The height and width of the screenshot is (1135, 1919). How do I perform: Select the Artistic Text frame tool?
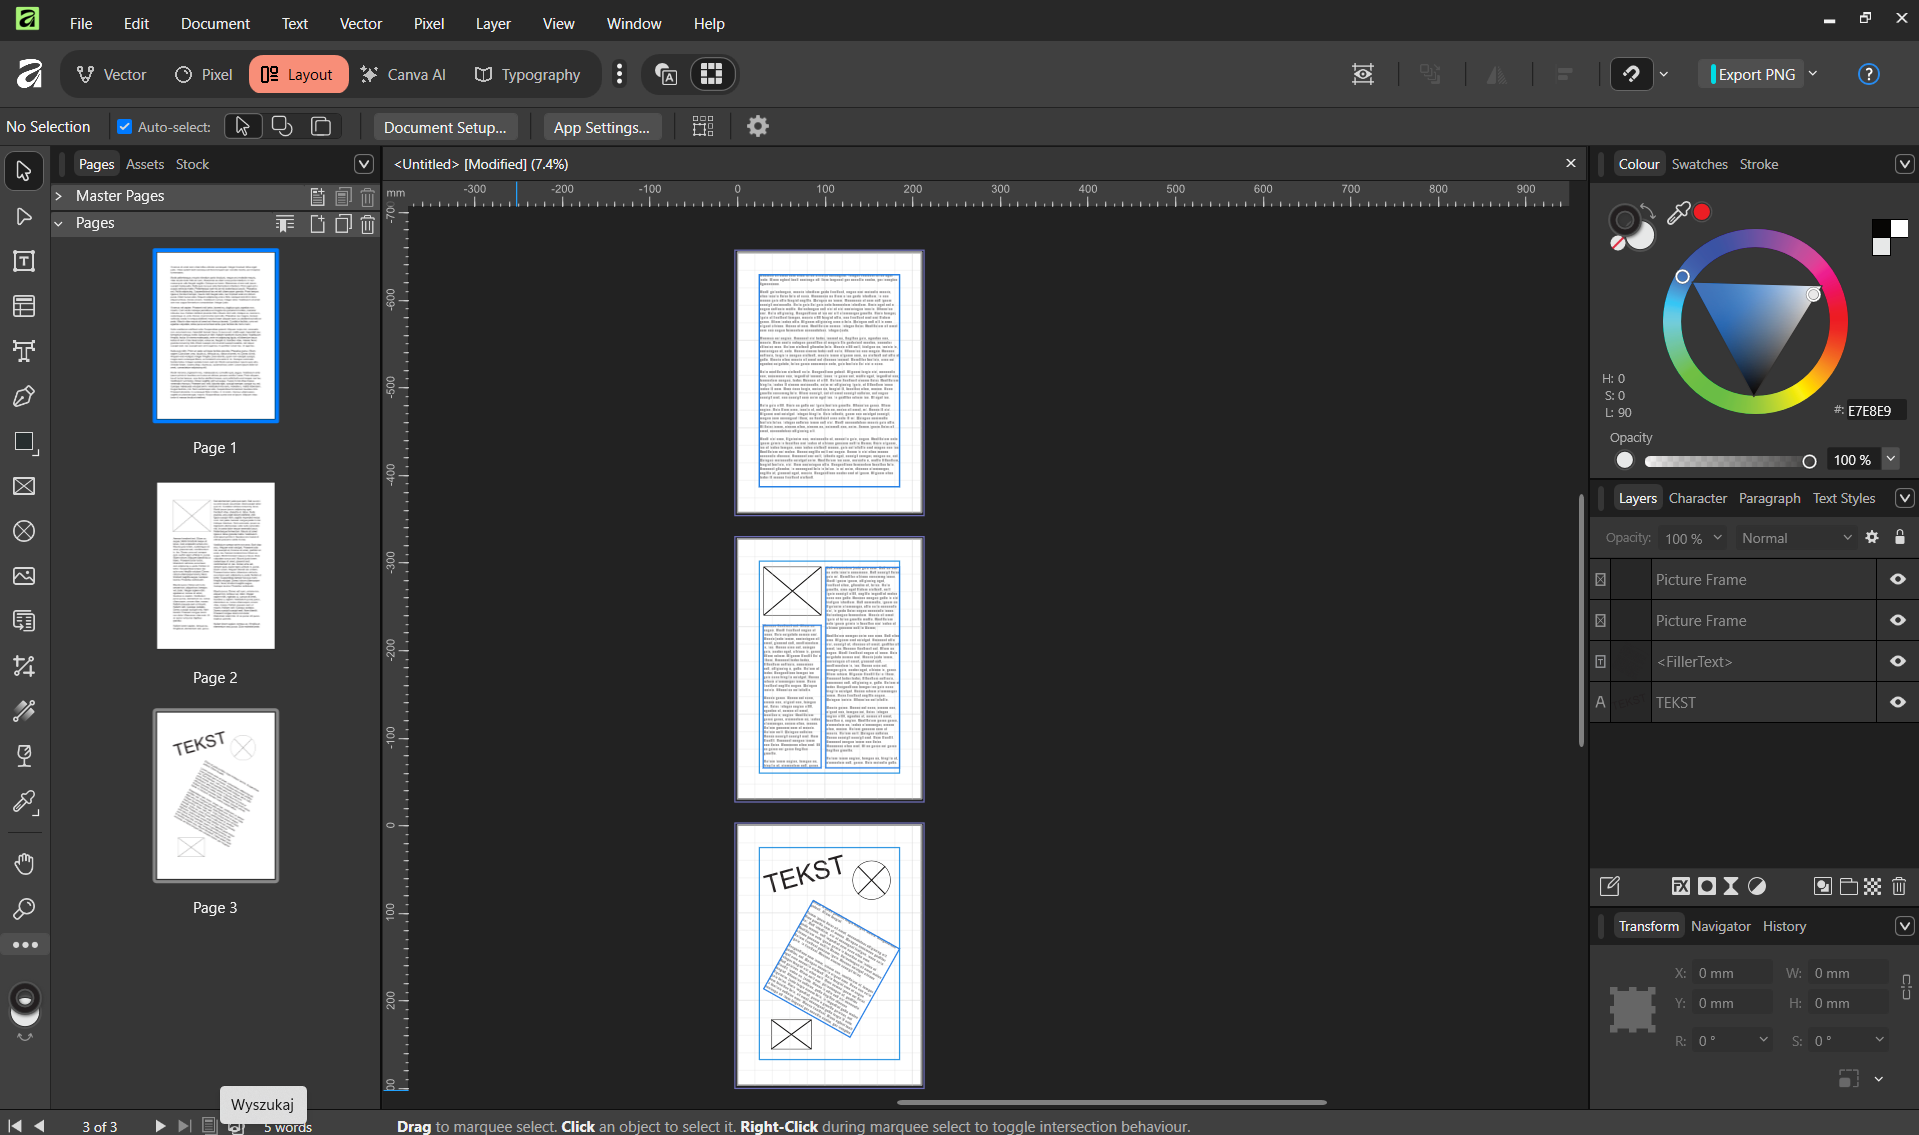24,351
